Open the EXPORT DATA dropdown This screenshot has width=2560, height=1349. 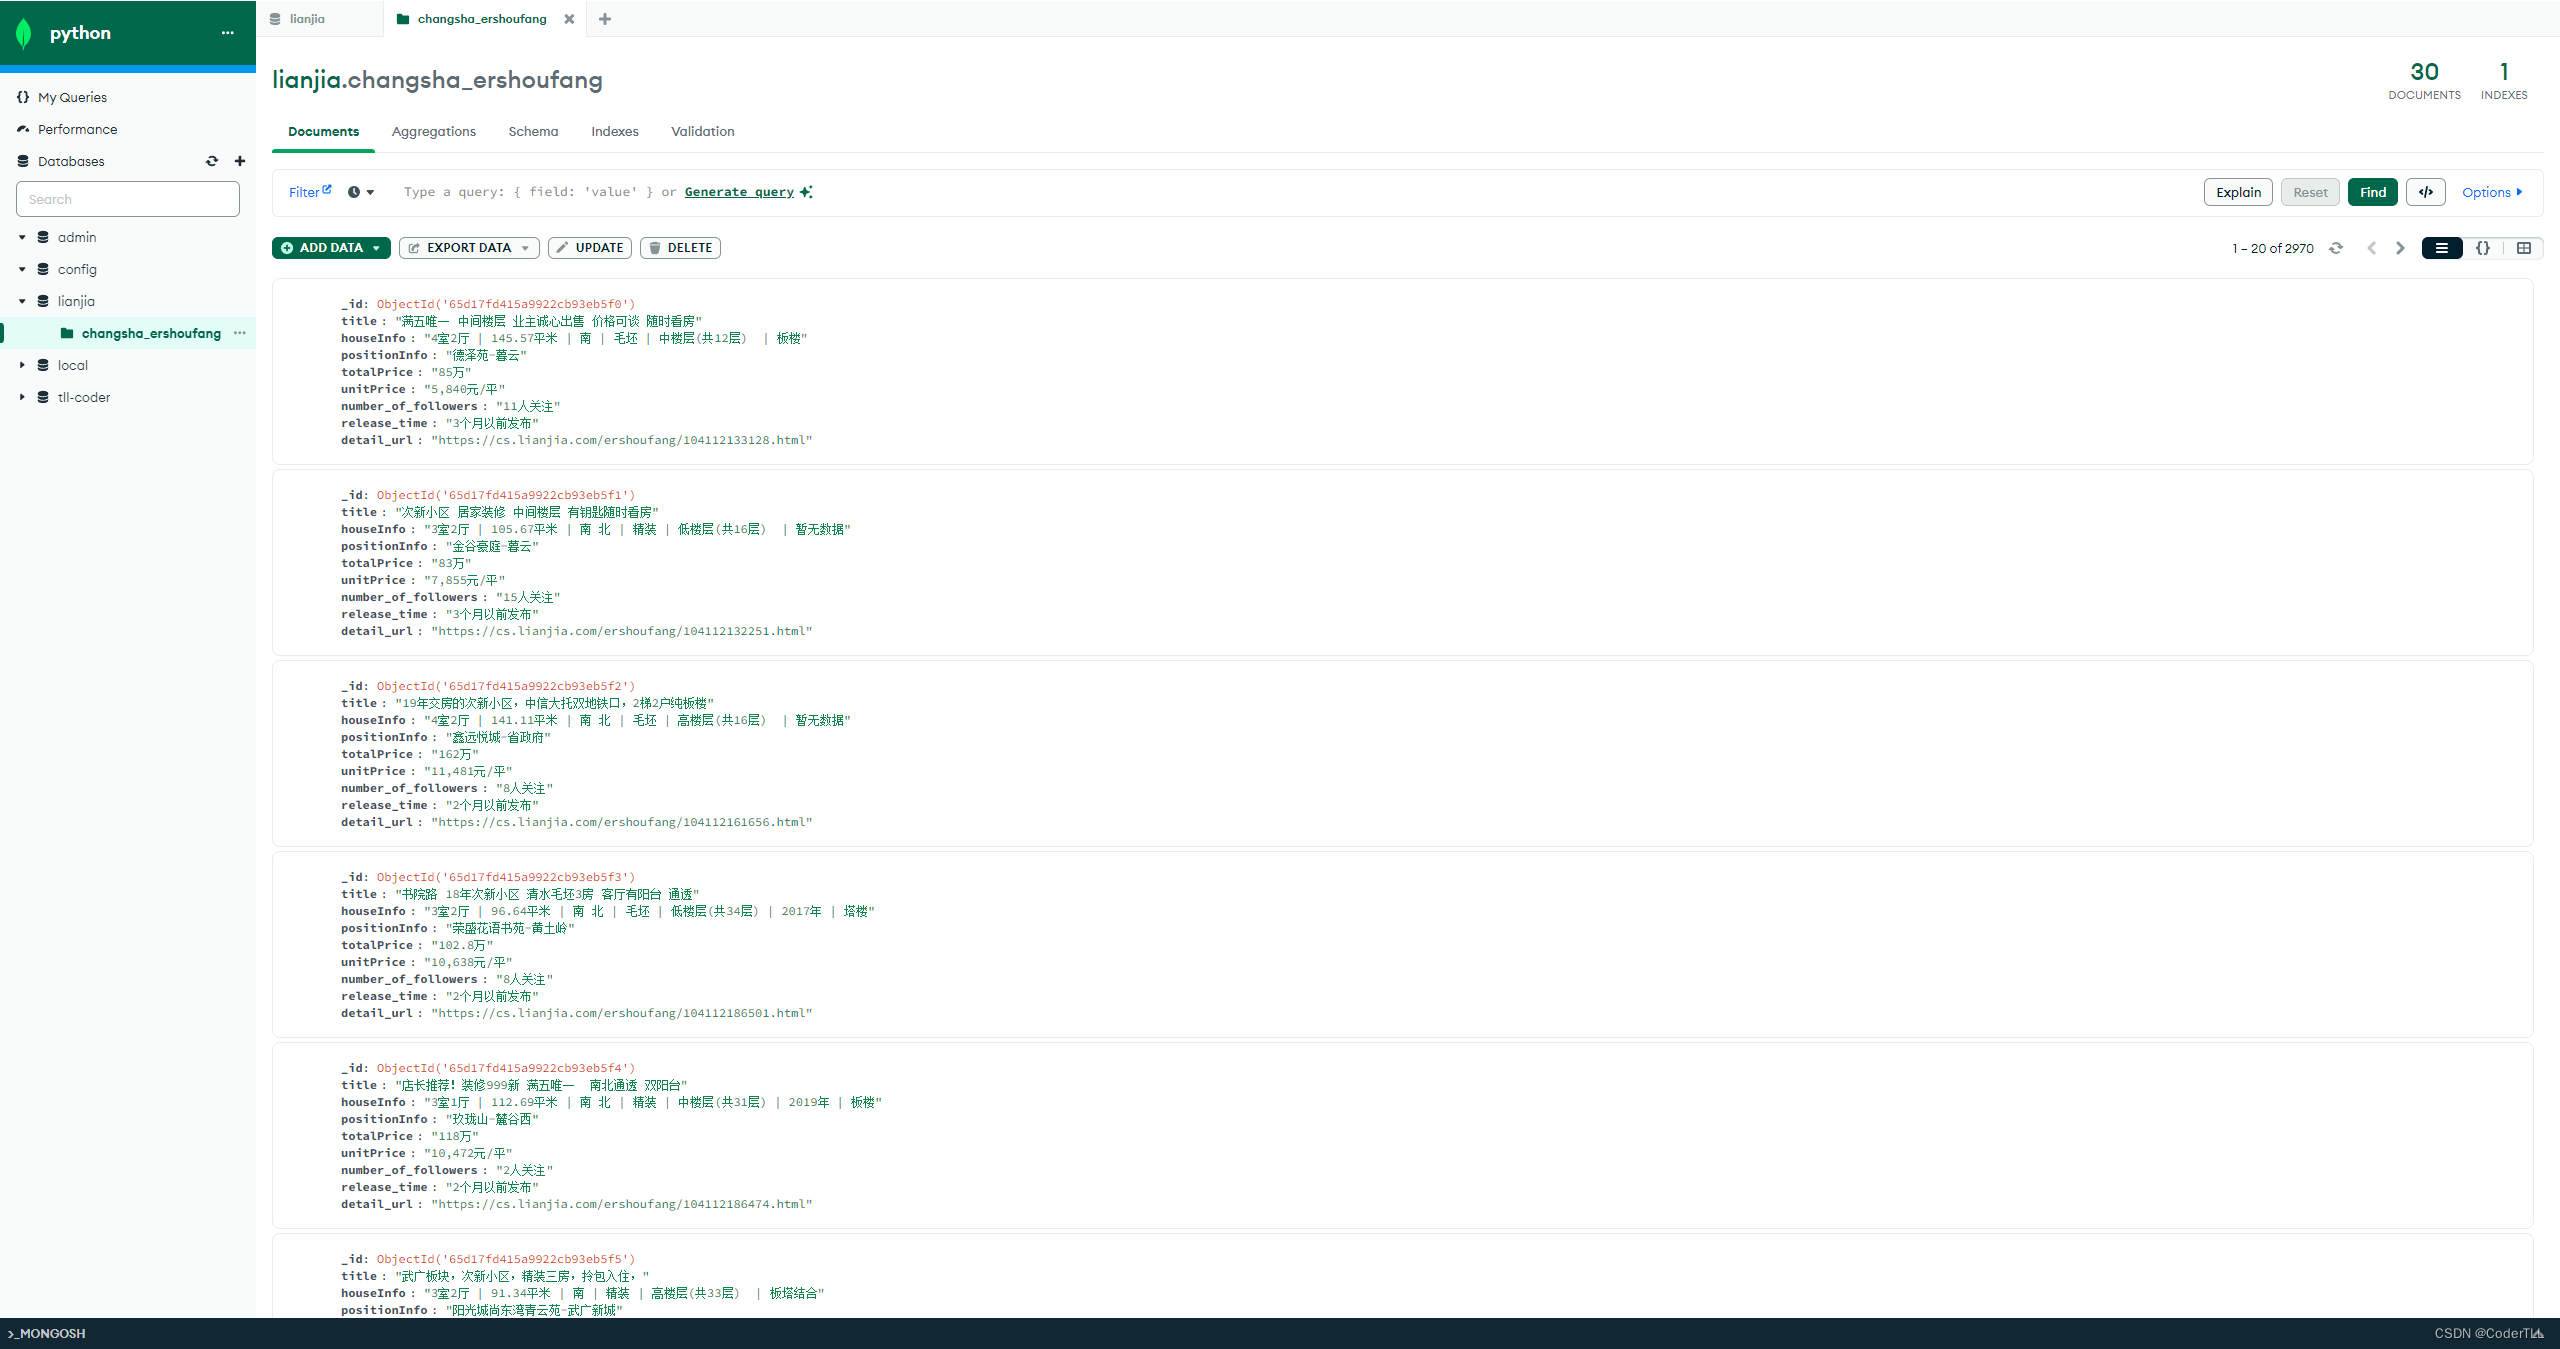click(469, 248)
